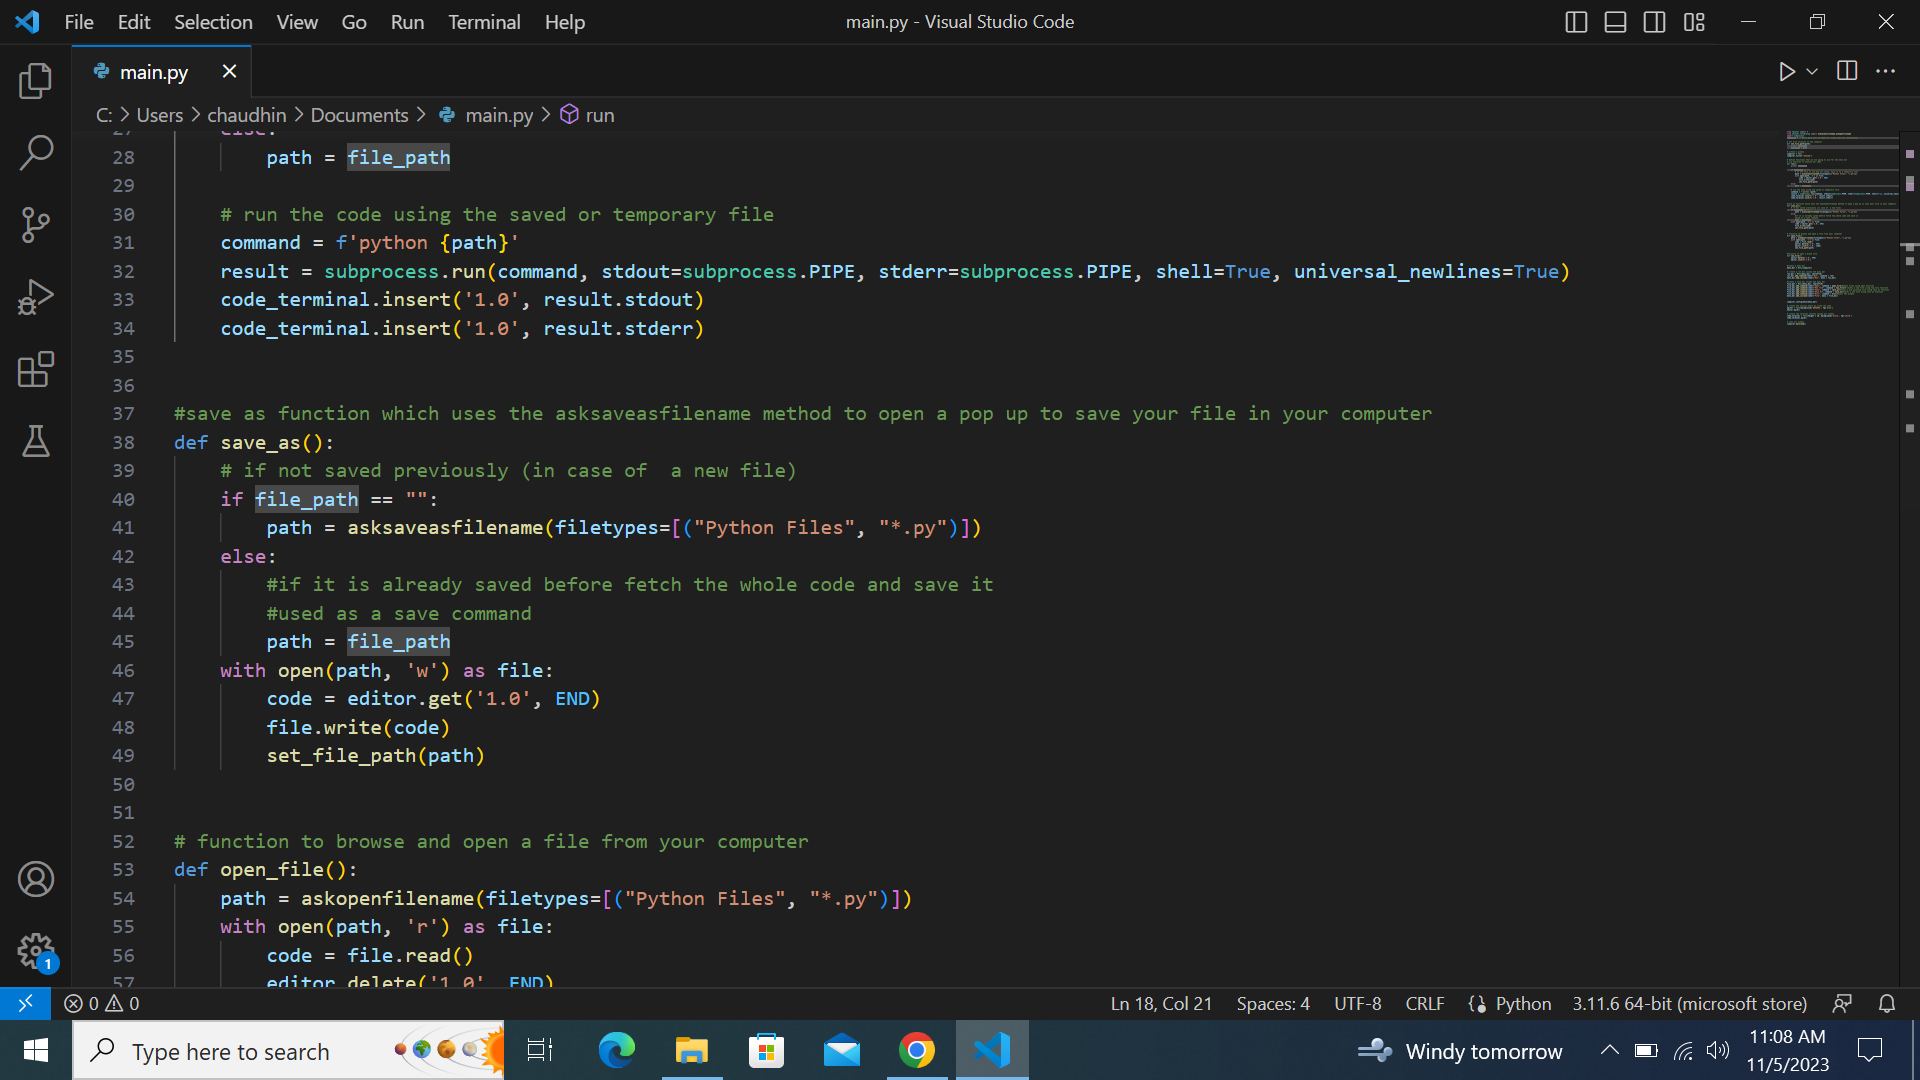Viewport: 1920px width, 1080px height.
Task: Toggle the Panel layout button
Action: (1615, 22)
